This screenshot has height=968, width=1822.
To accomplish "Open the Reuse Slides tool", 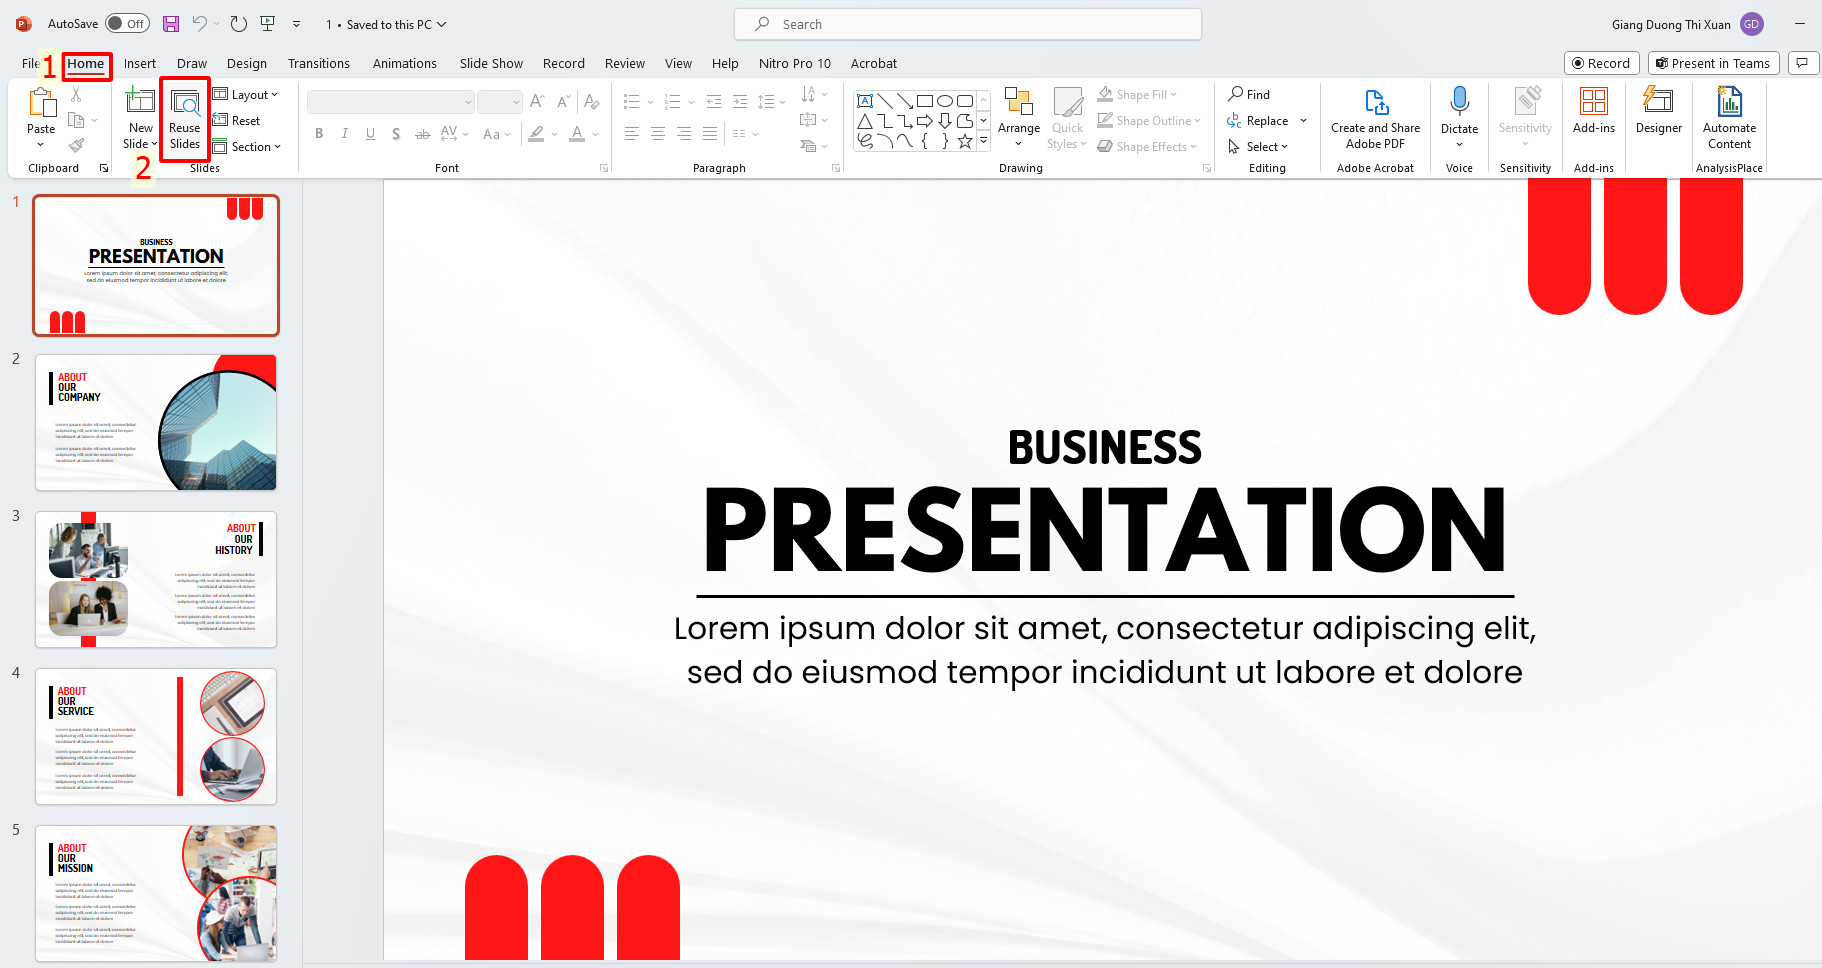I will click(185, 120).
